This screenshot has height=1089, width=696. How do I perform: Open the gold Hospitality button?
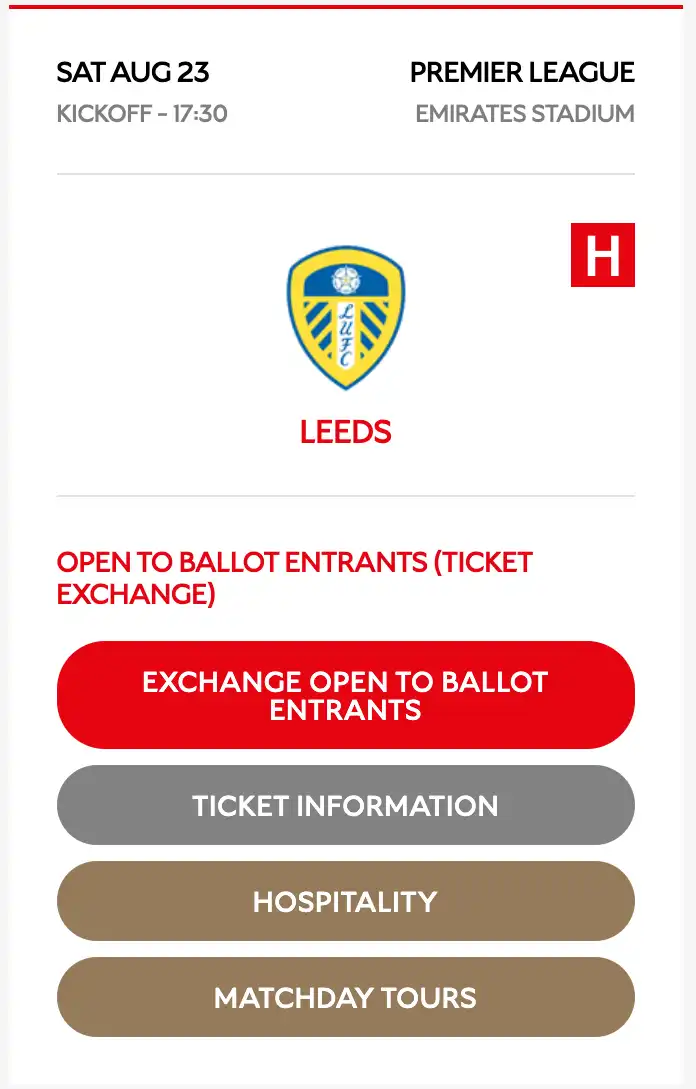346,901
